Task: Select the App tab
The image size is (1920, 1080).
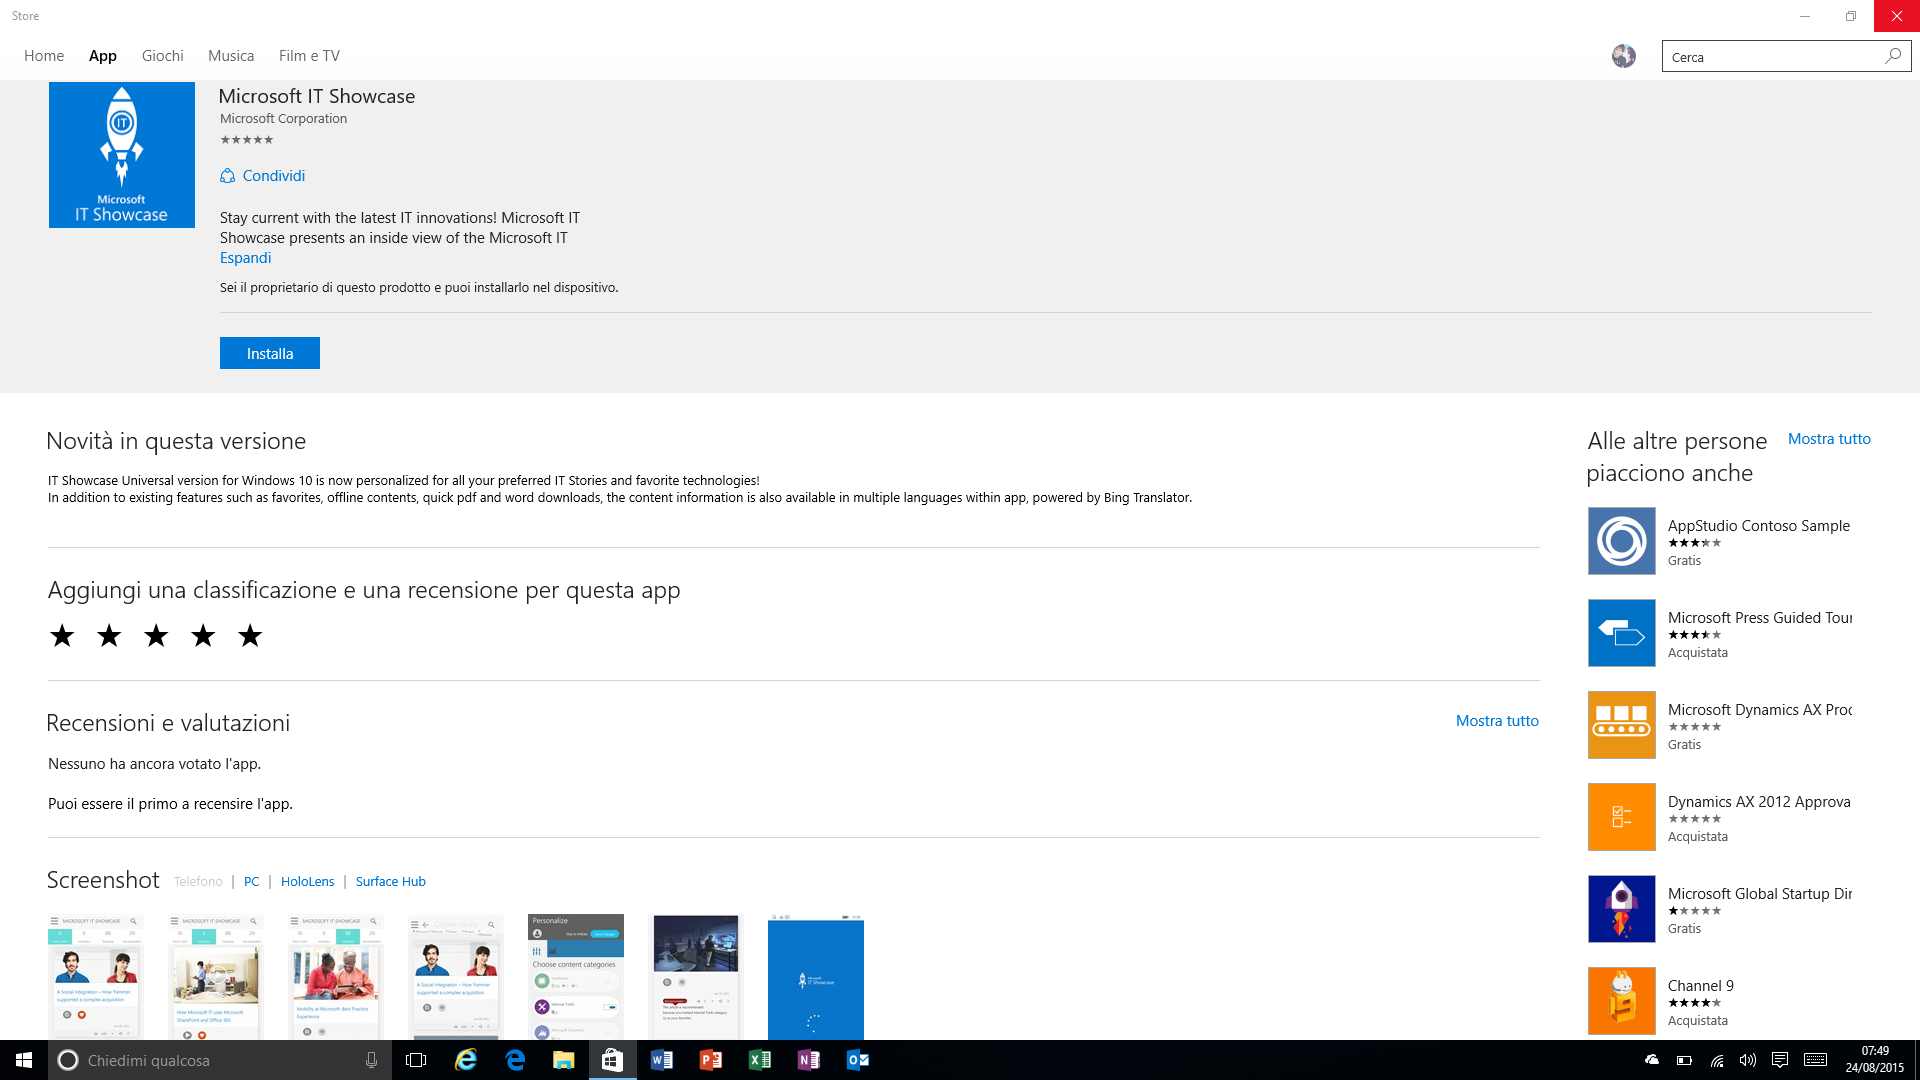Action: click(103, 56)
